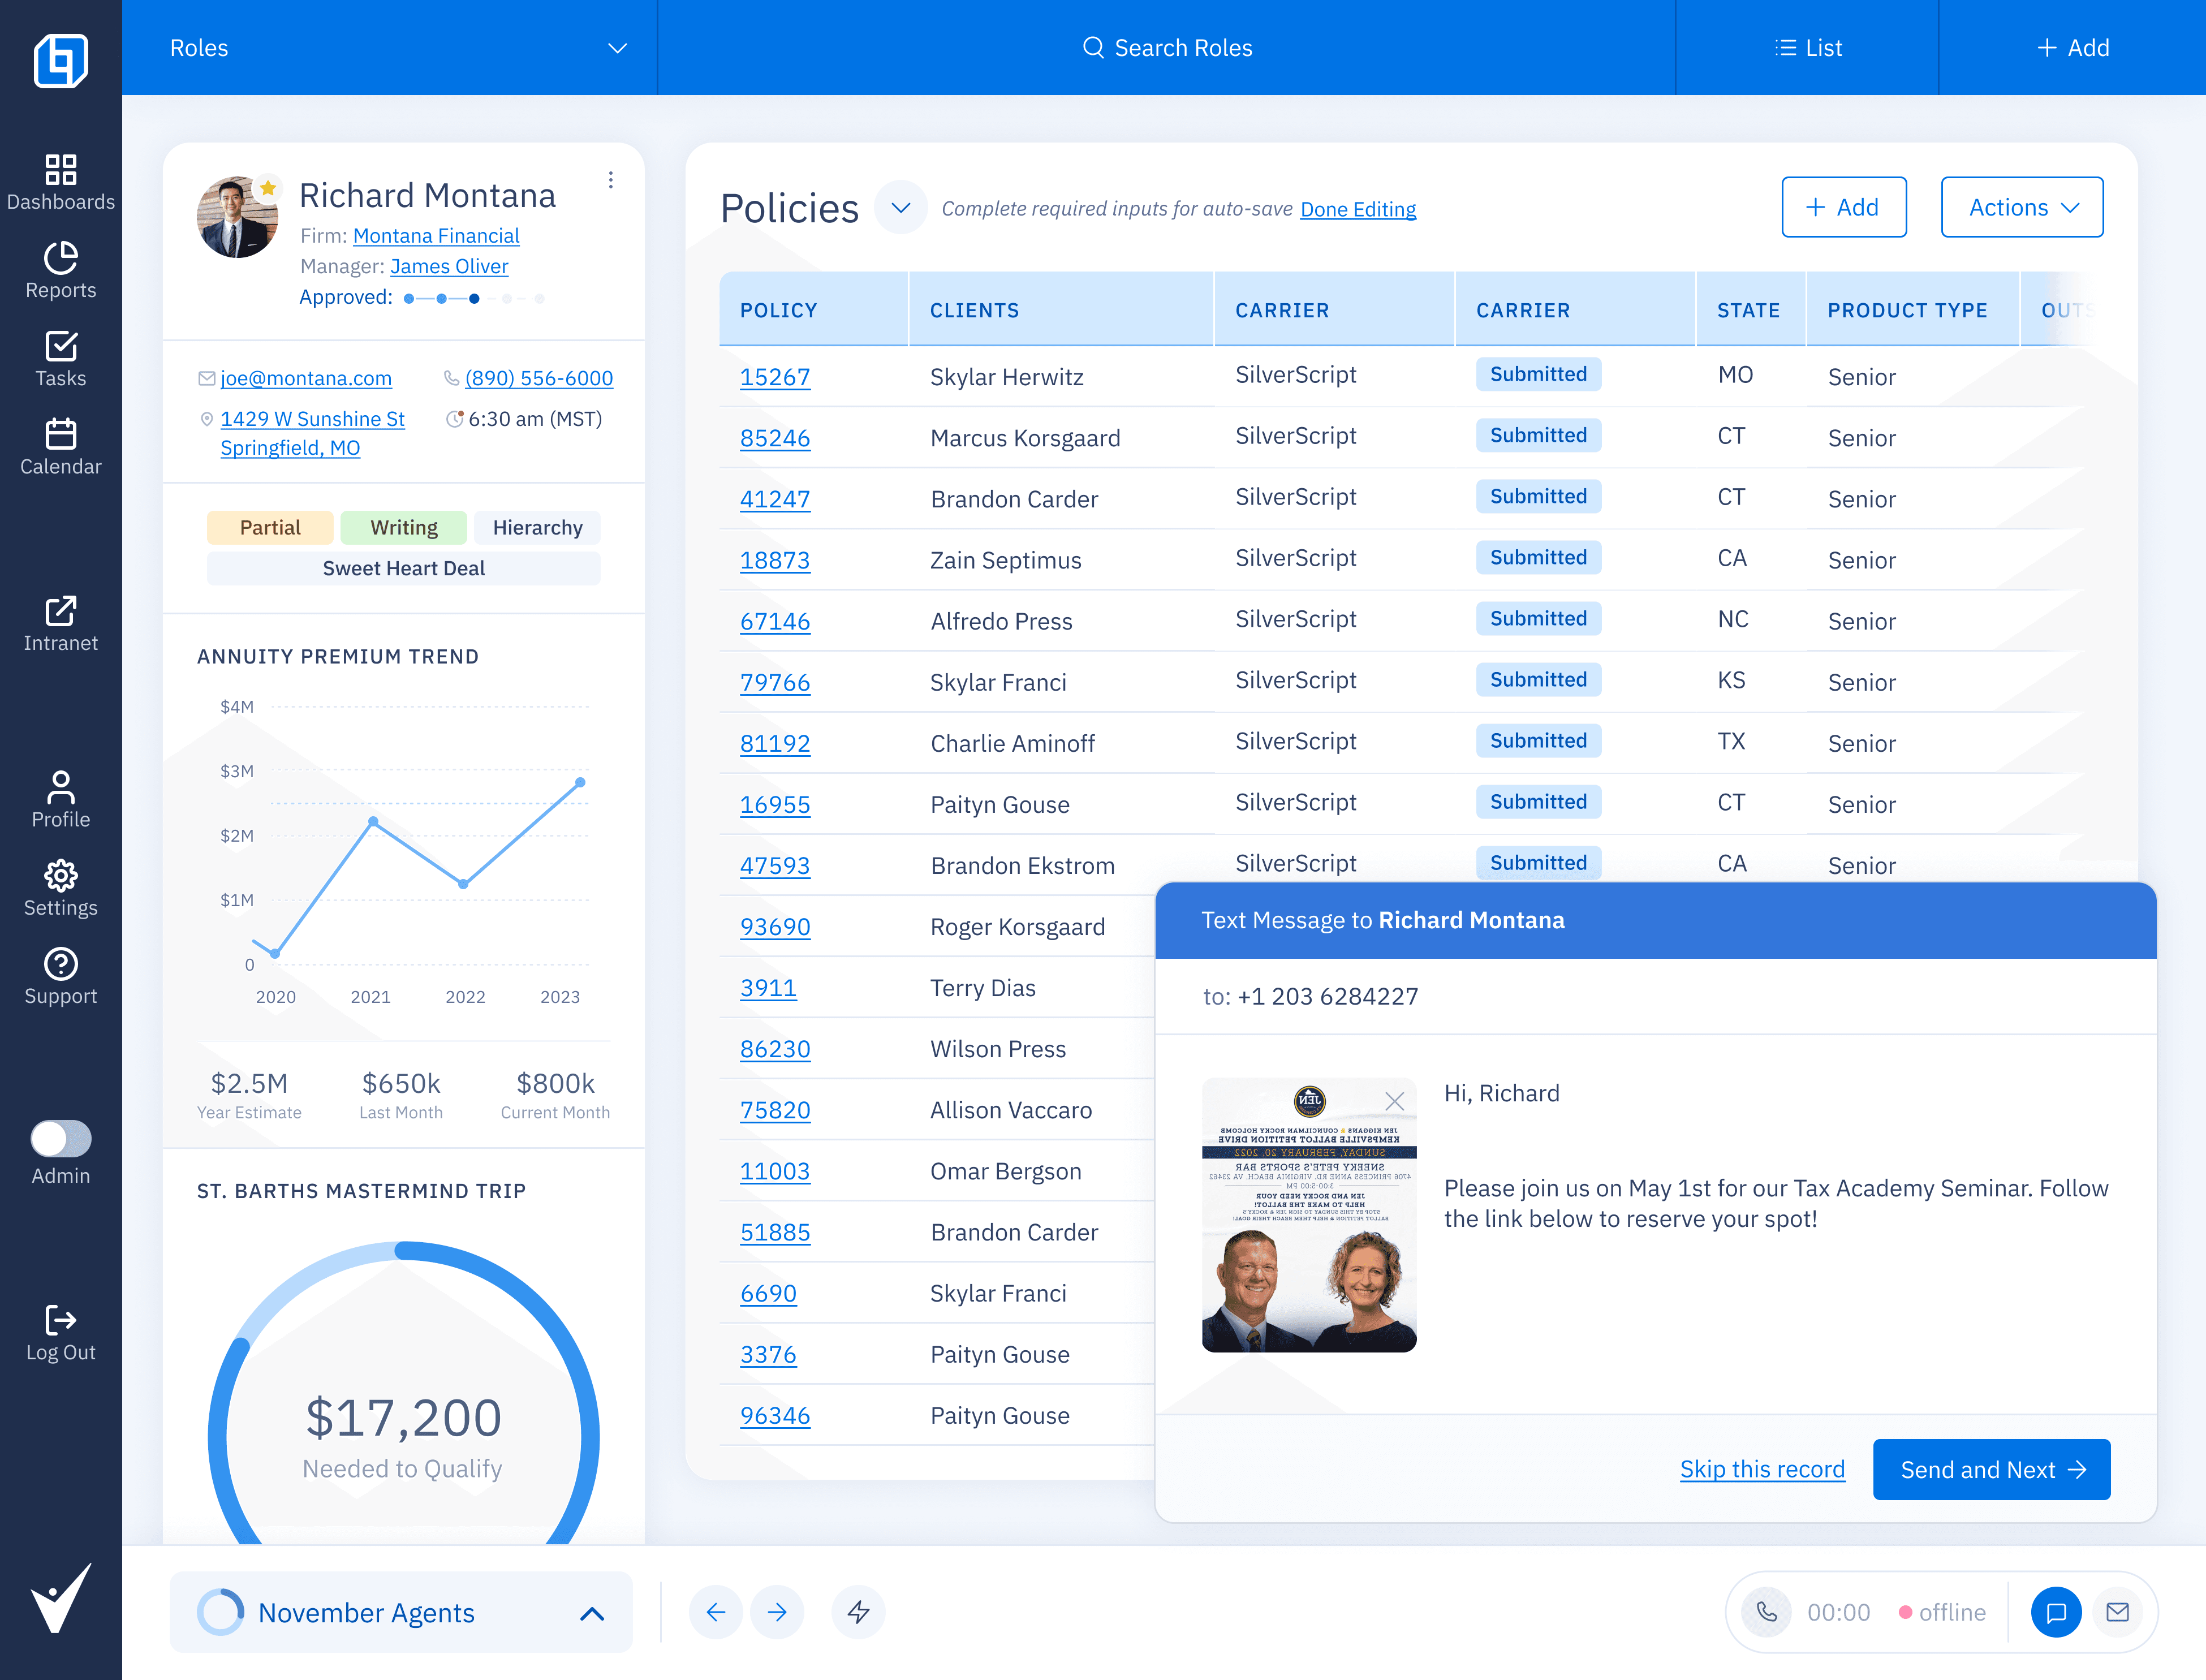The image size is (2206, 1680).
Task: Open the Actions dropdown in Policies
Action: pos(2021,207)
